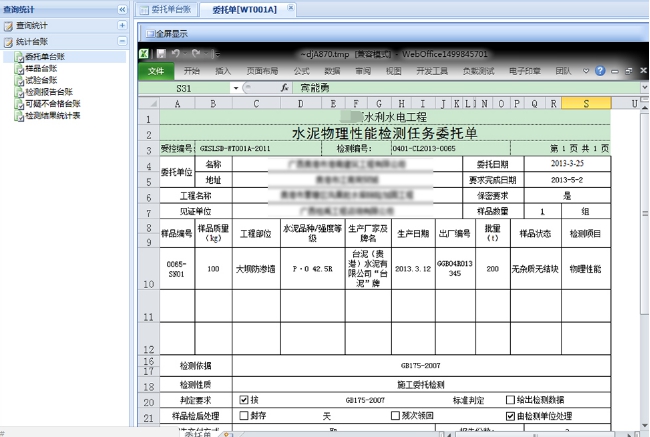Screen dimensions: 650x437
Task: Check the 给出检测数据 checkbox
Action: click(x=510, y=398)
